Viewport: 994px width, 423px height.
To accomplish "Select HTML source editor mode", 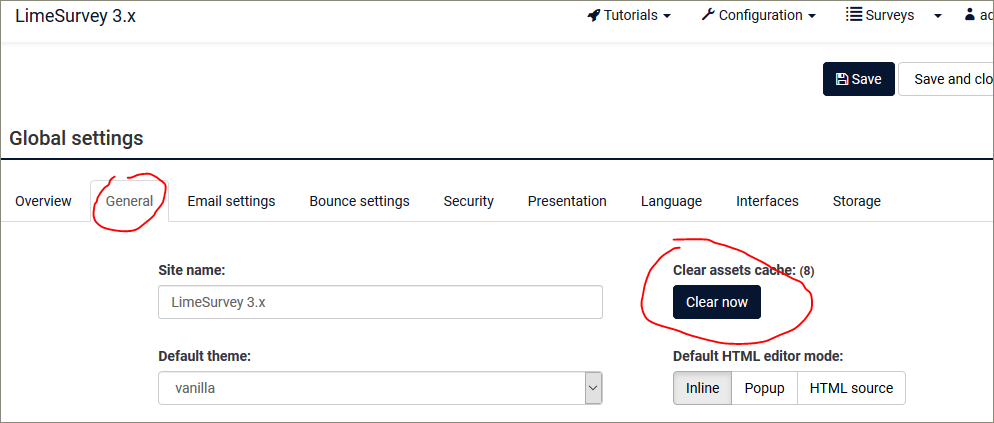I will point(851,388).
